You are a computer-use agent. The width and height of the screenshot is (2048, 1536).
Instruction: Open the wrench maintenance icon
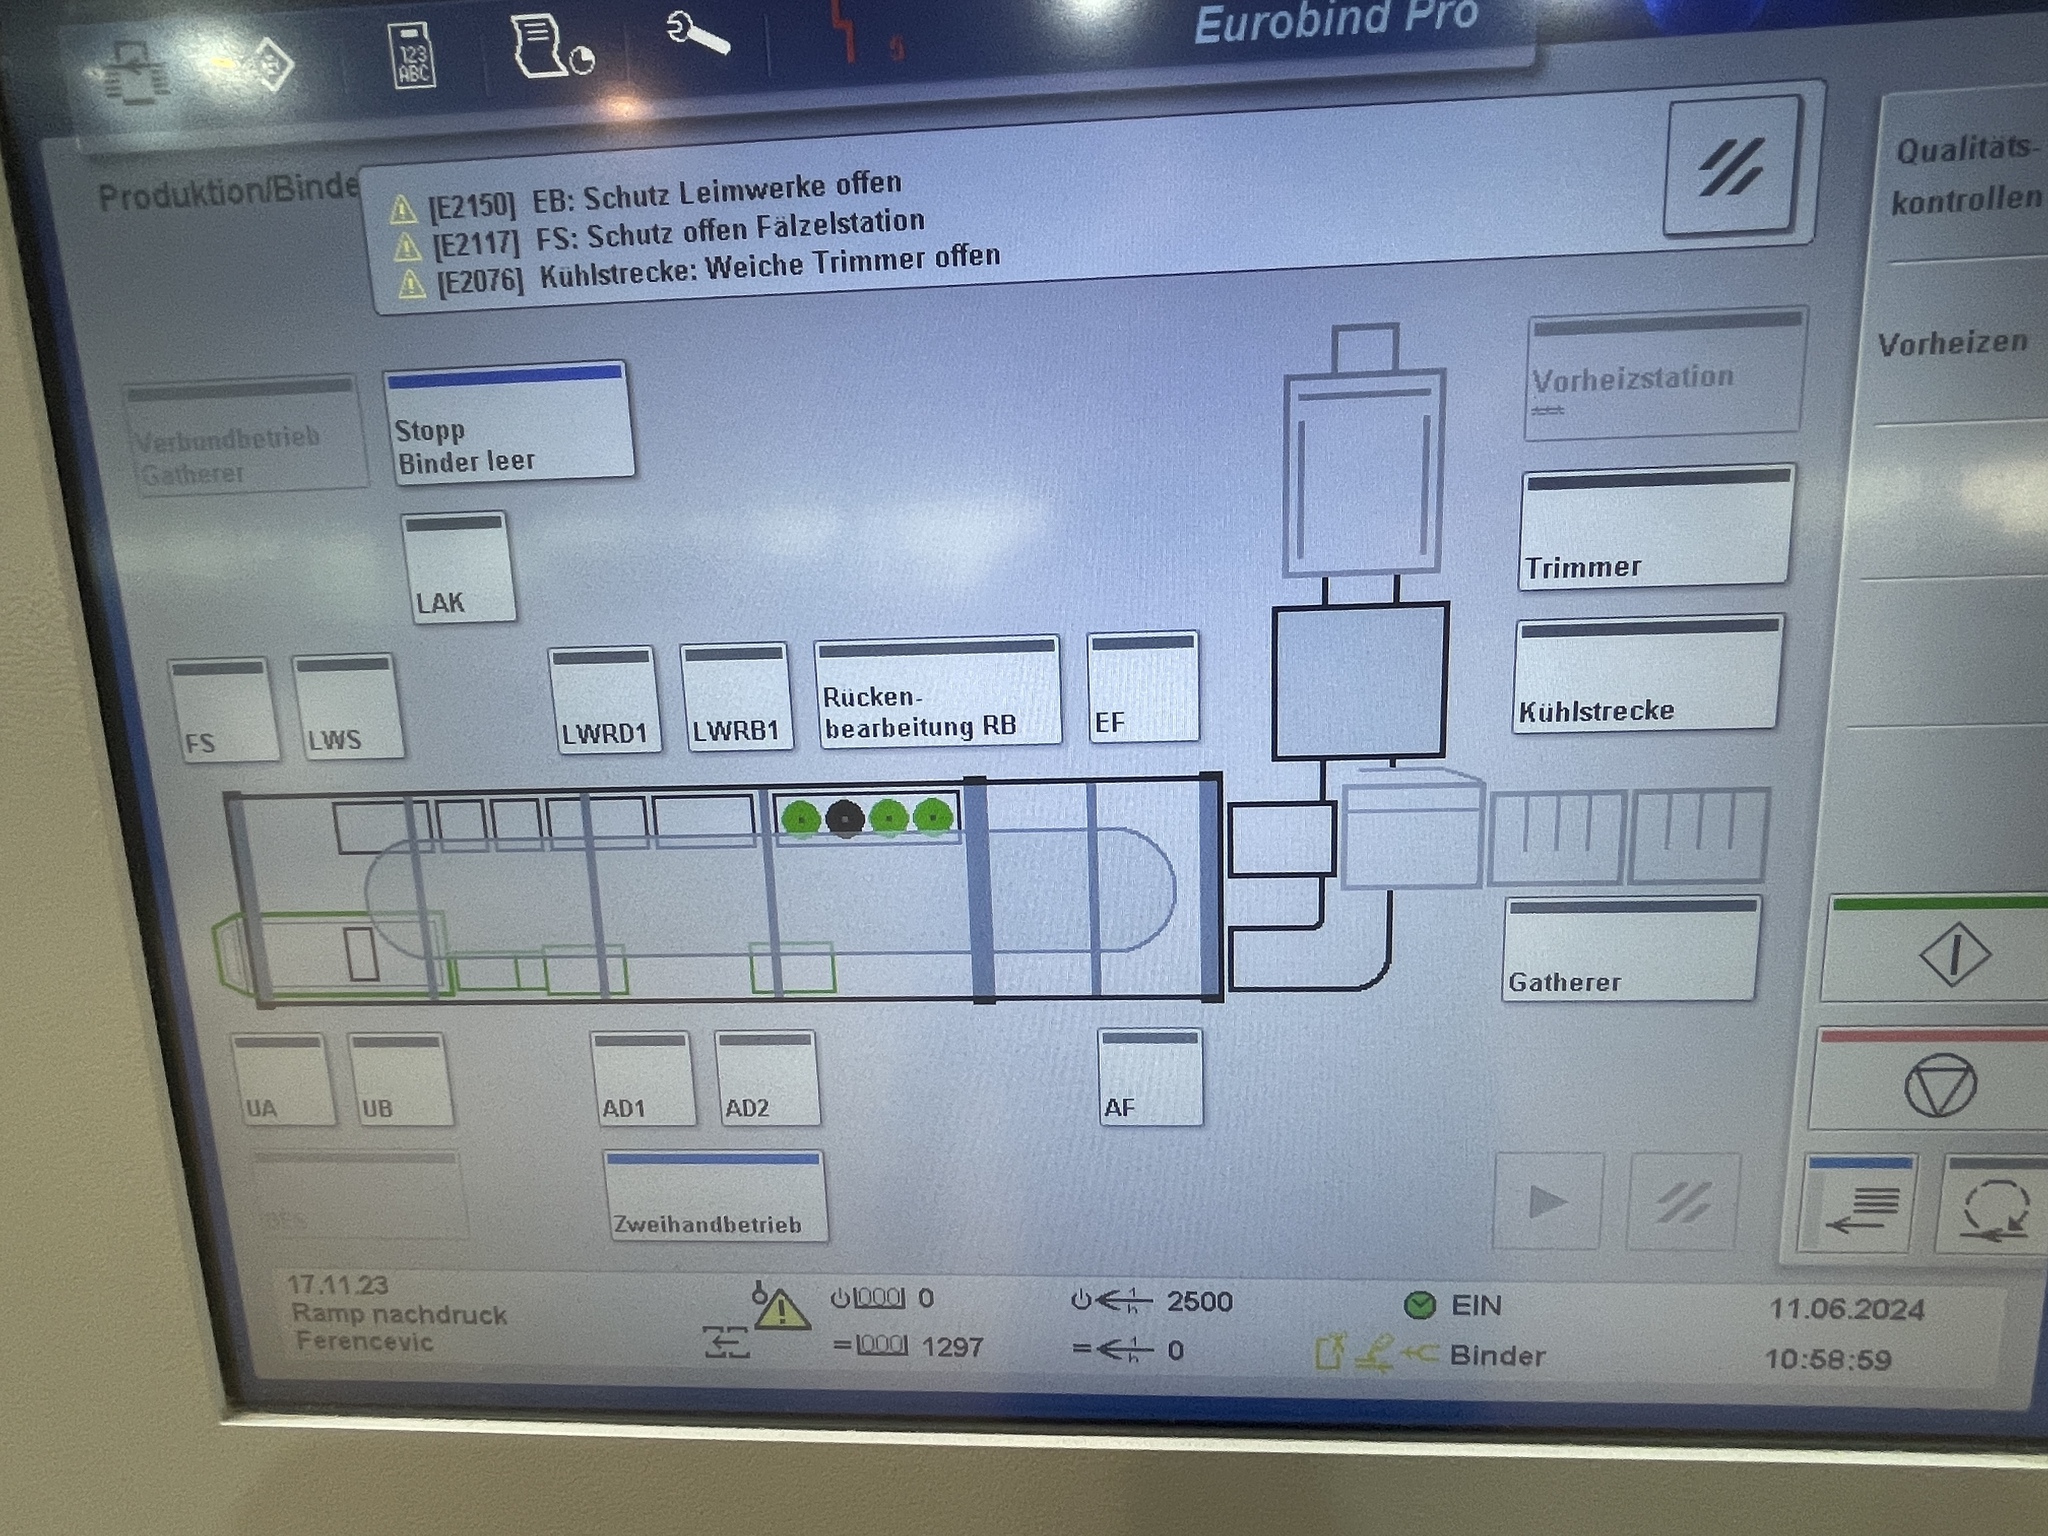697,35
